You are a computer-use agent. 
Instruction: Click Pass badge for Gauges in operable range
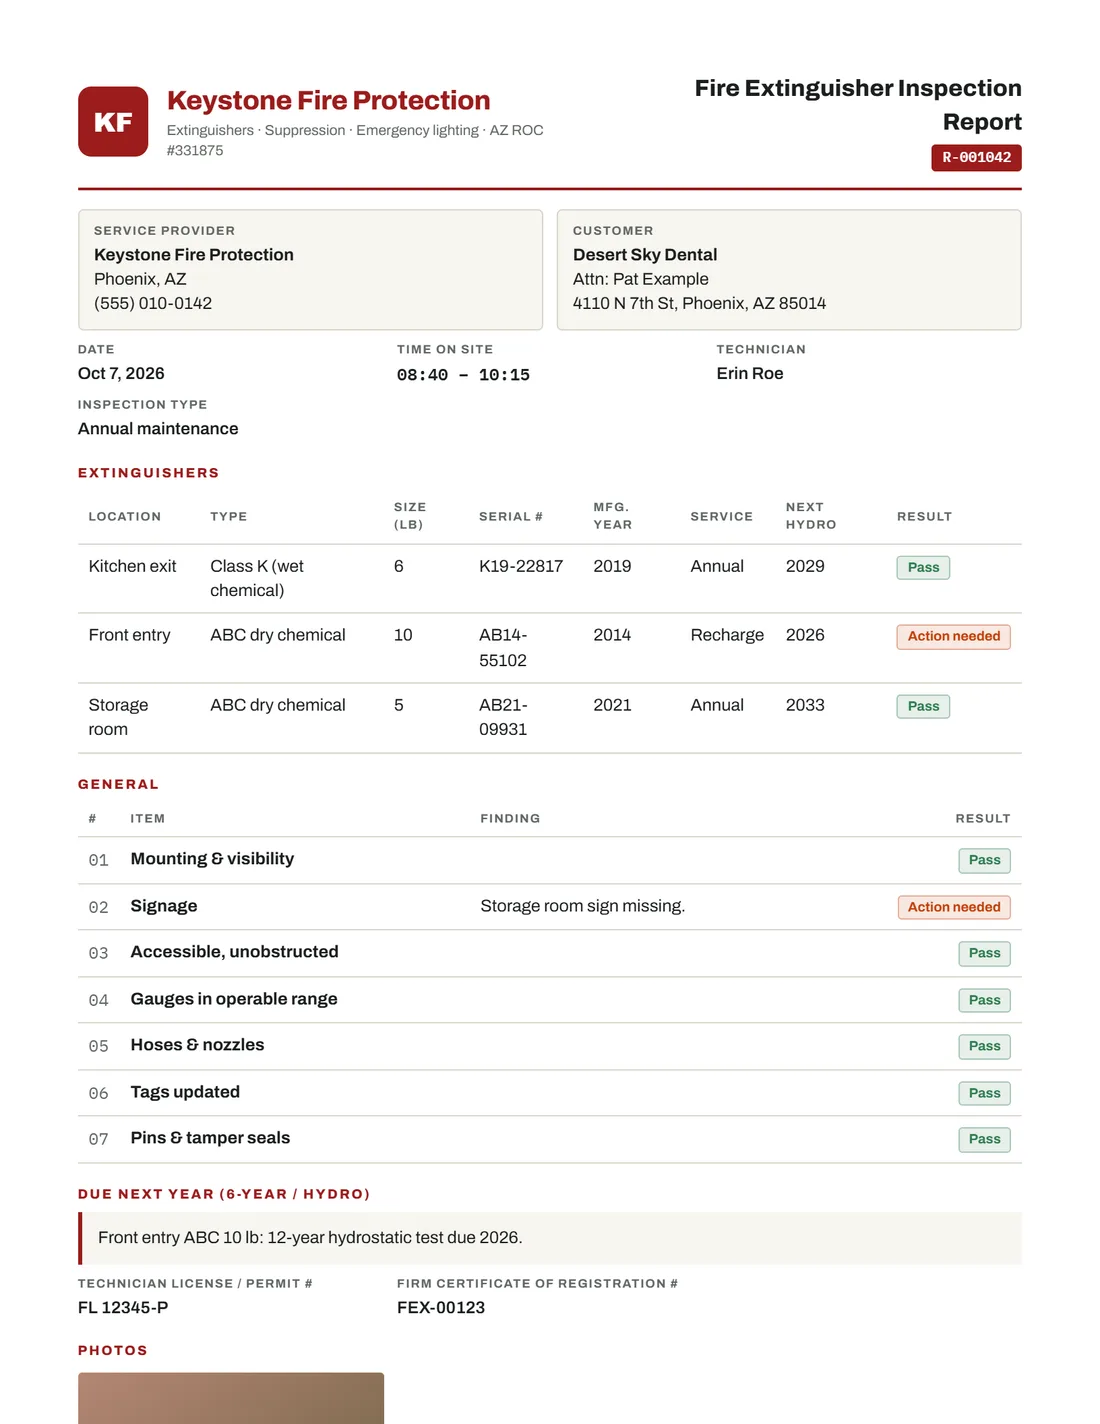[984, 1000]
